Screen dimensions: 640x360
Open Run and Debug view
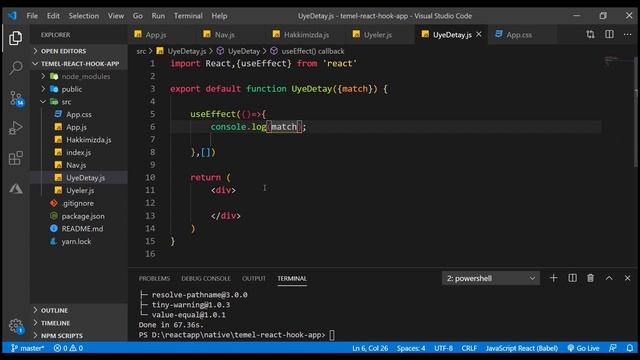(x=16, y=128)
